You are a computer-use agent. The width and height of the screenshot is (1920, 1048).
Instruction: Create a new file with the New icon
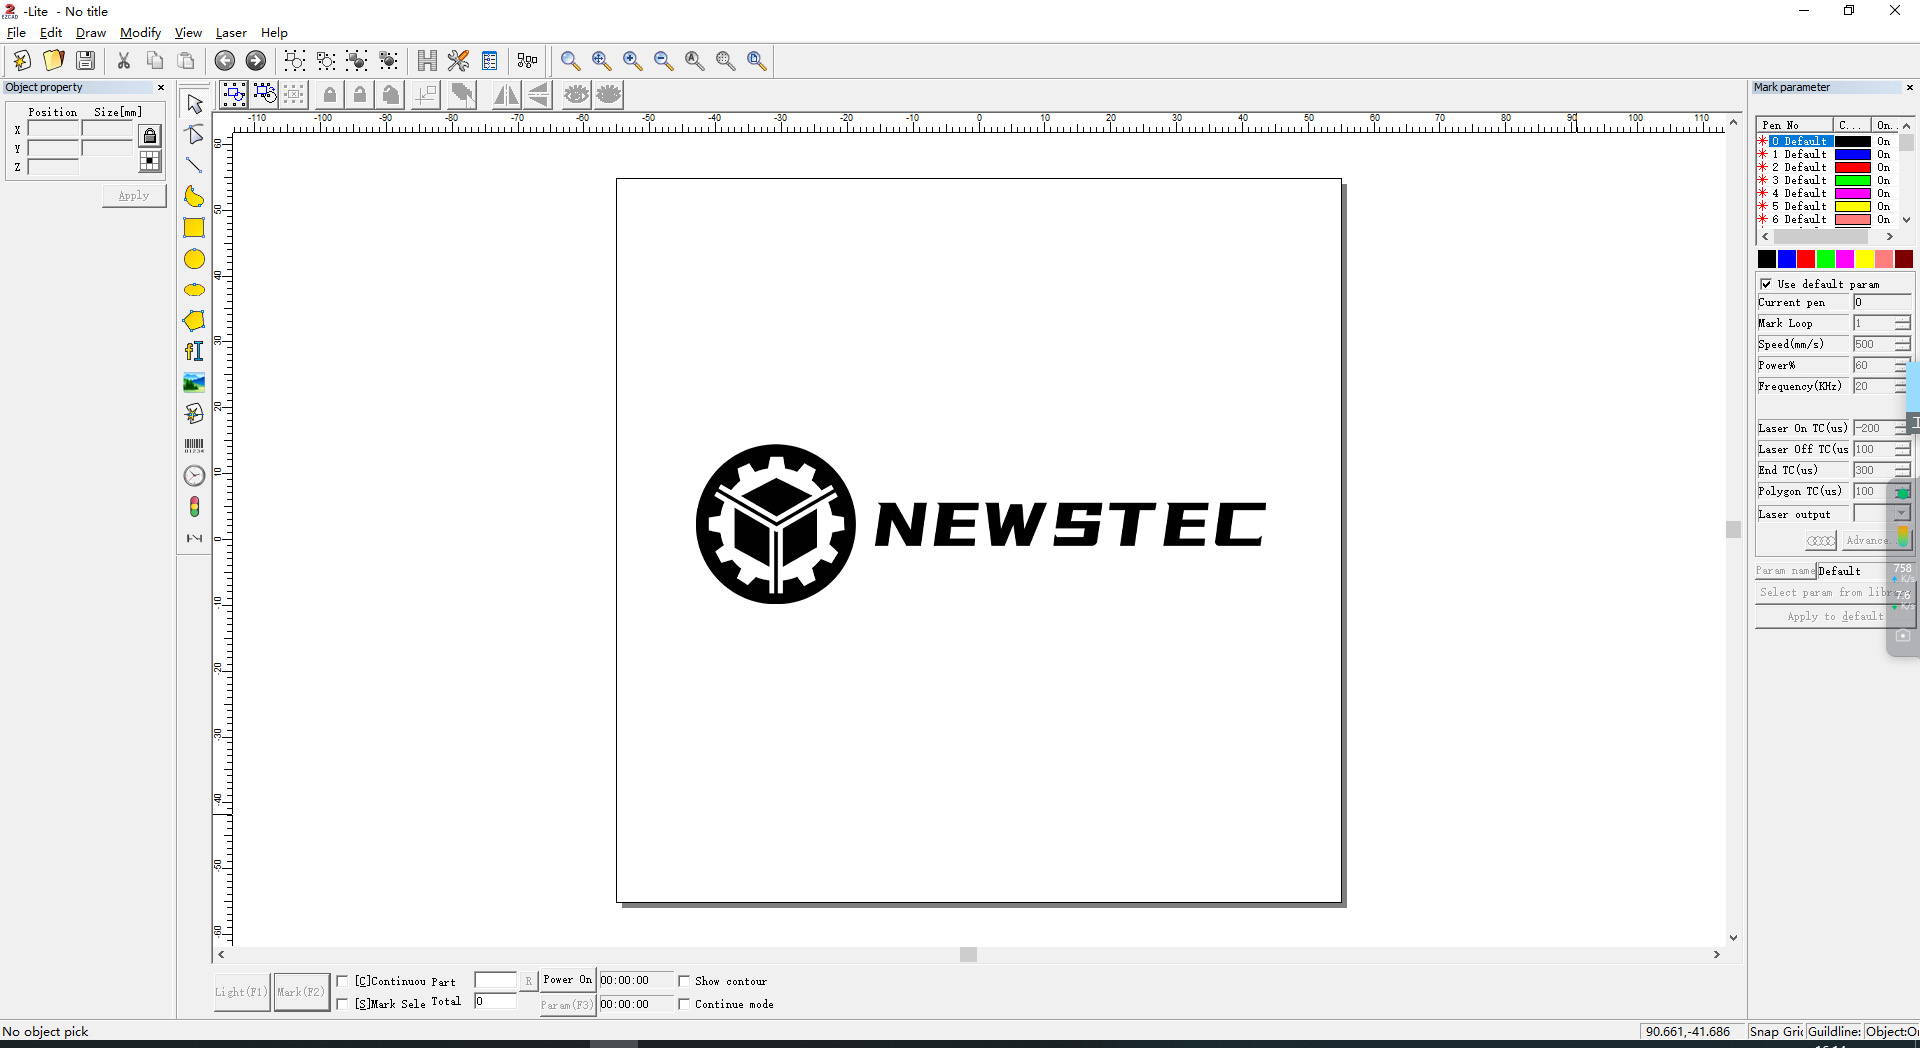click(22, 61)
